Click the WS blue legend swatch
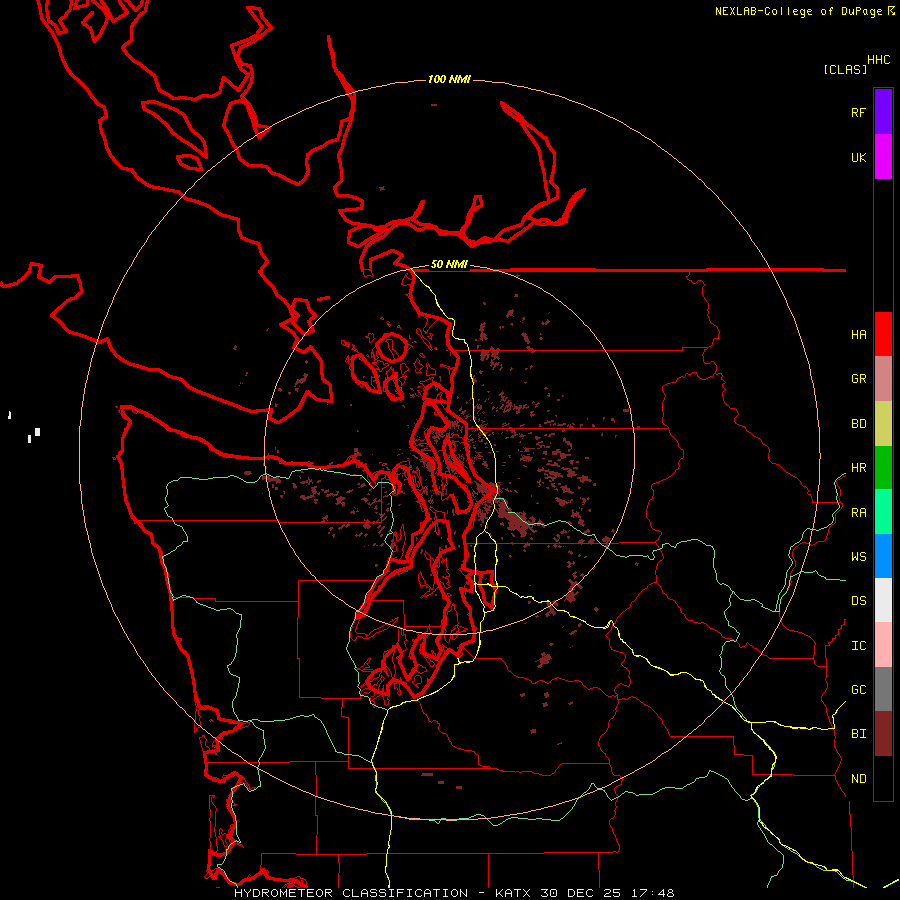This screenshot has width=900, height=900. [883, 556]
